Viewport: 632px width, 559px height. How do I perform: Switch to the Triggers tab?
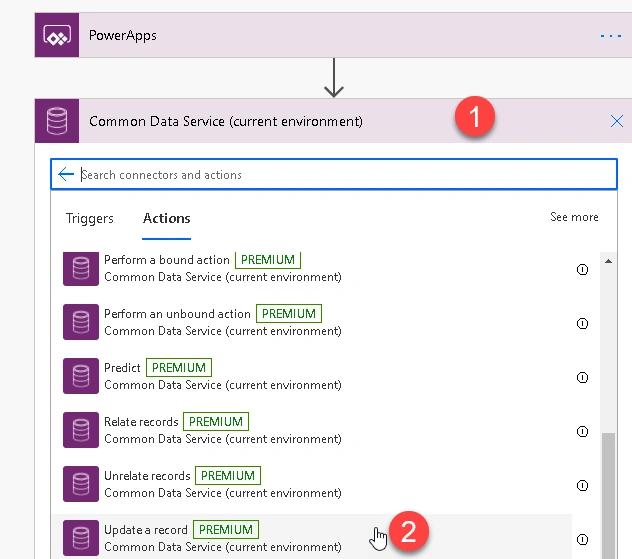tap(89, 218)
